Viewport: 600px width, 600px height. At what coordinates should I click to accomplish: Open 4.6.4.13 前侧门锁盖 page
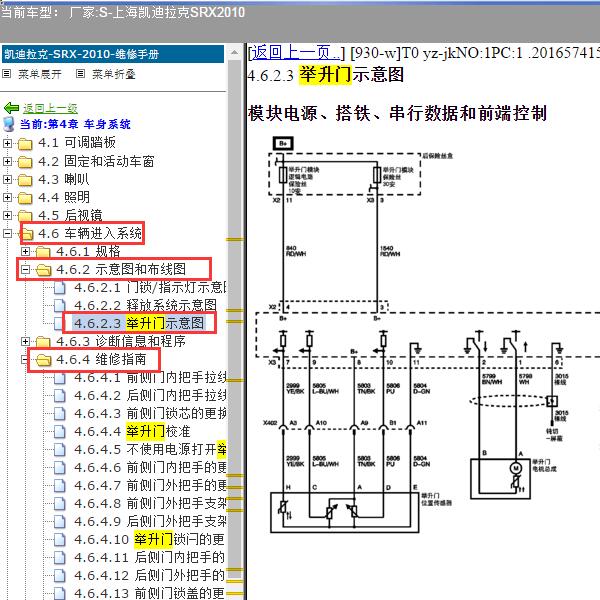pos(149,593)
